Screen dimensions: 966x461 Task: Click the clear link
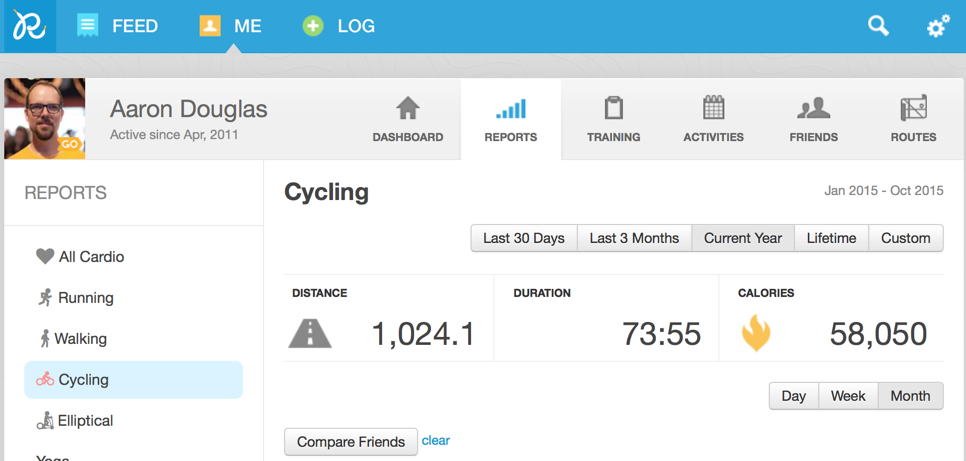pyautogui.click(x=436, y=440)
